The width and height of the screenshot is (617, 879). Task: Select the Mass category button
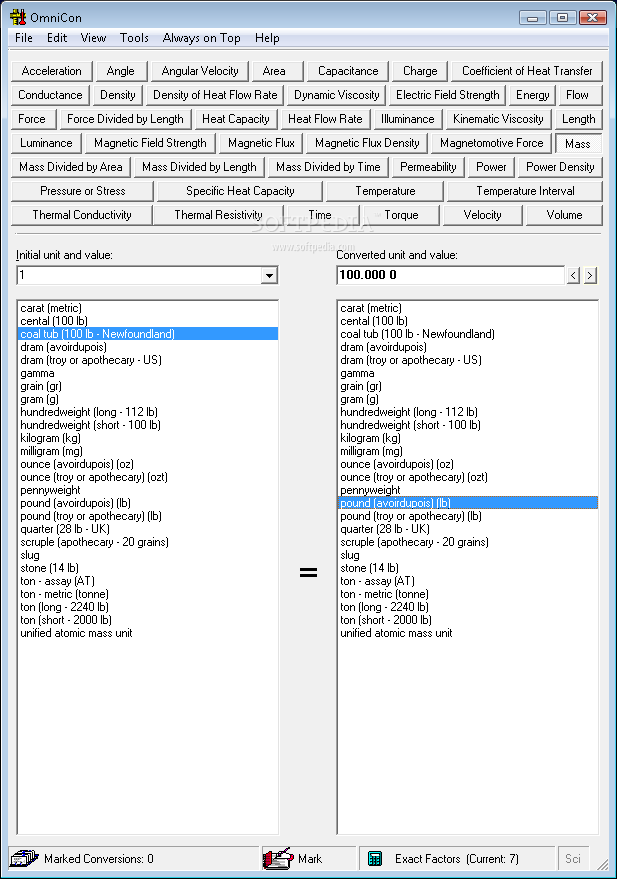[x=578, y=144]
